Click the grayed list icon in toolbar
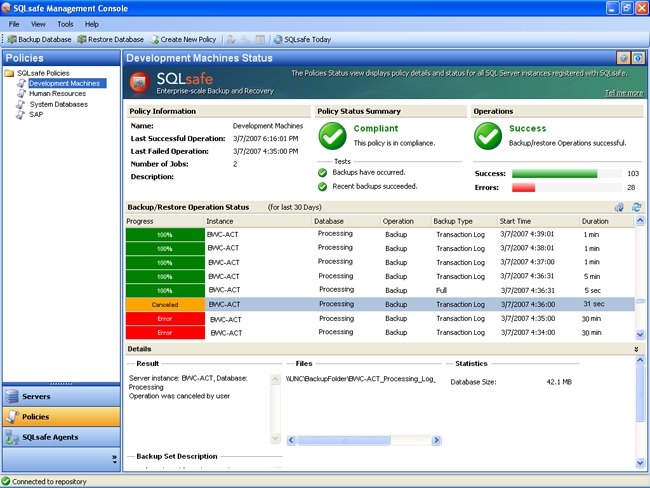 (260, 39)
